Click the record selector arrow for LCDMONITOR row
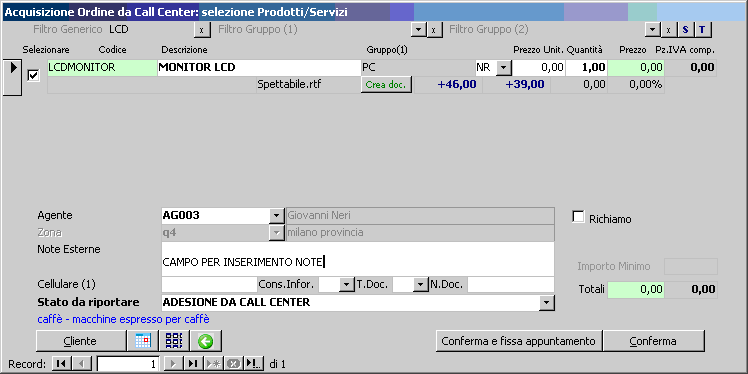 pos(13,77)
